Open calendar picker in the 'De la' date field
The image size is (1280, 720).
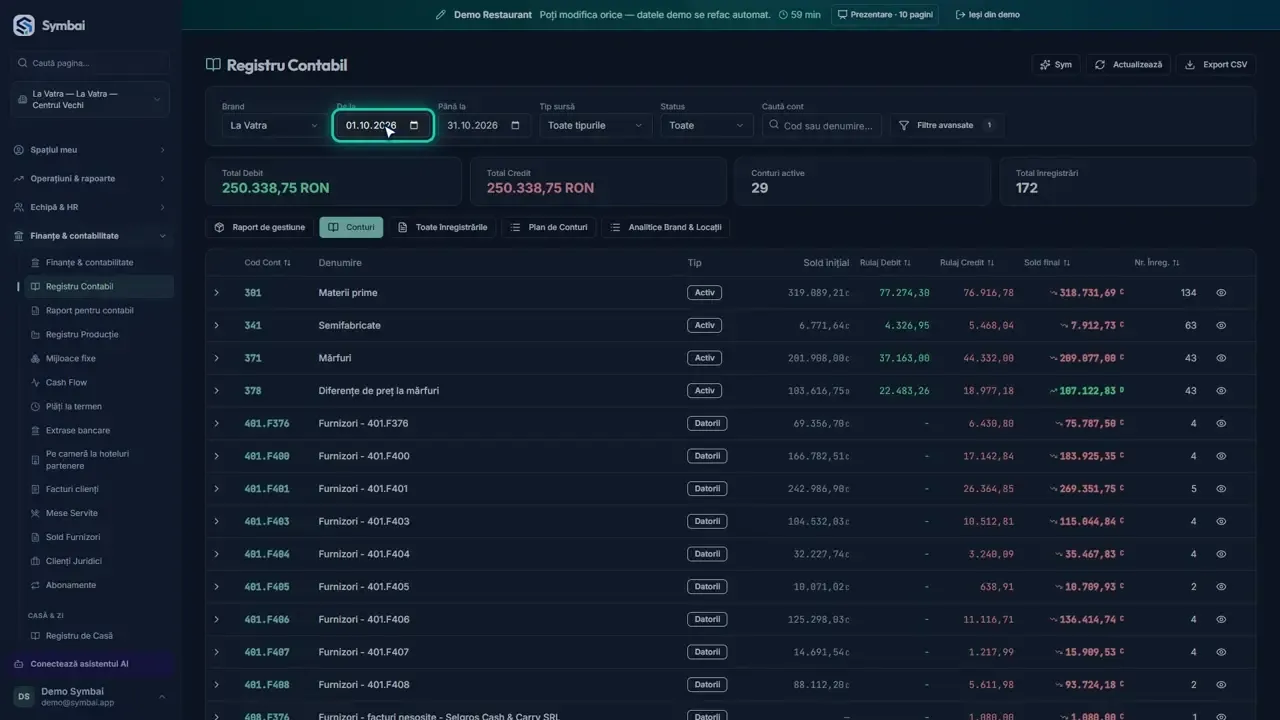[x=414, y=126]
